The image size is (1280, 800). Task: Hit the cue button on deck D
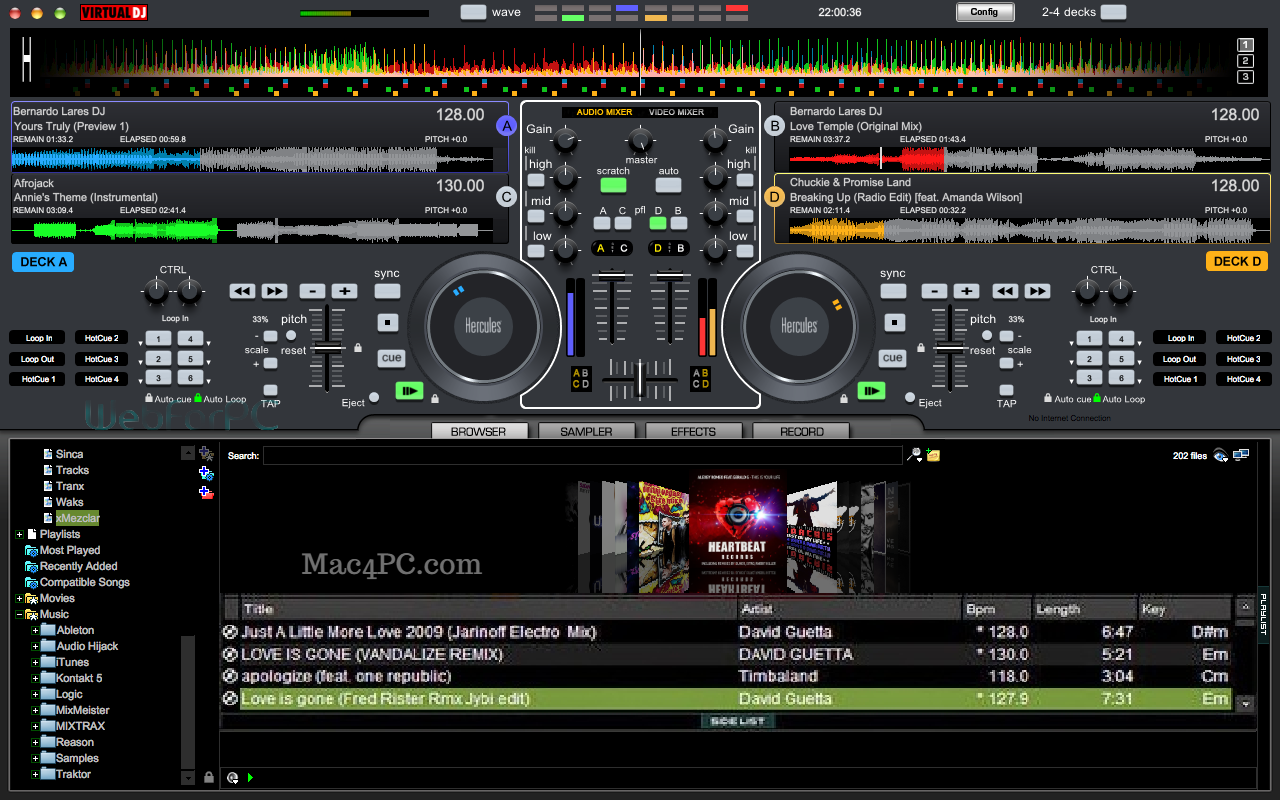tap(893, 357)
